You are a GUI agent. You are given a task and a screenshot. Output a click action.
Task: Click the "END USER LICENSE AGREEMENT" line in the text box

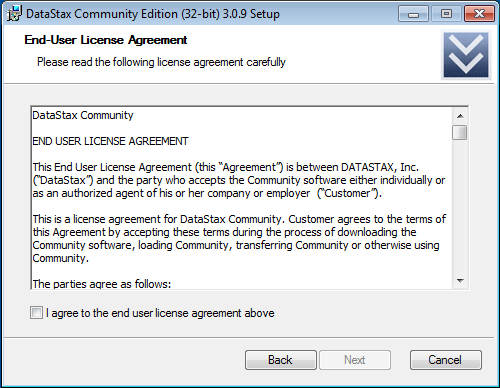point(110,141)
